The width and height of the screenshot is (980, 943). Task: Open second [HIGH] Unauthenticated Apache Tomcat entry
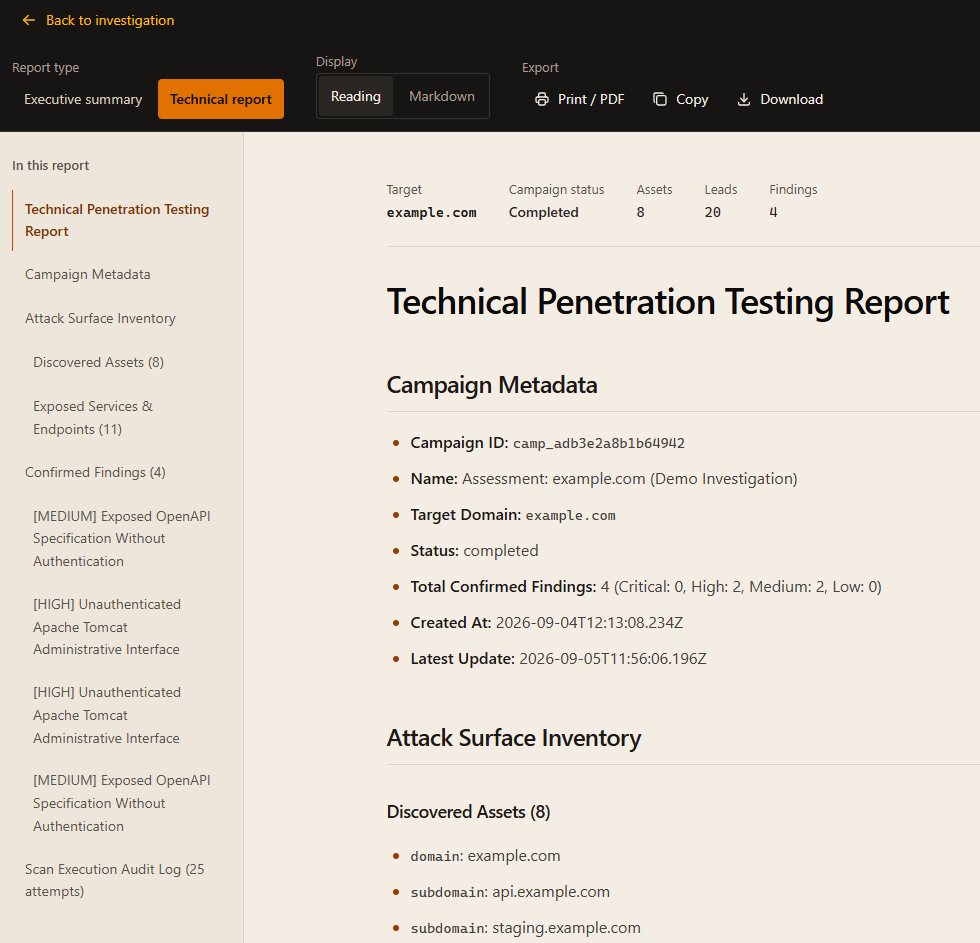[107, 715]
